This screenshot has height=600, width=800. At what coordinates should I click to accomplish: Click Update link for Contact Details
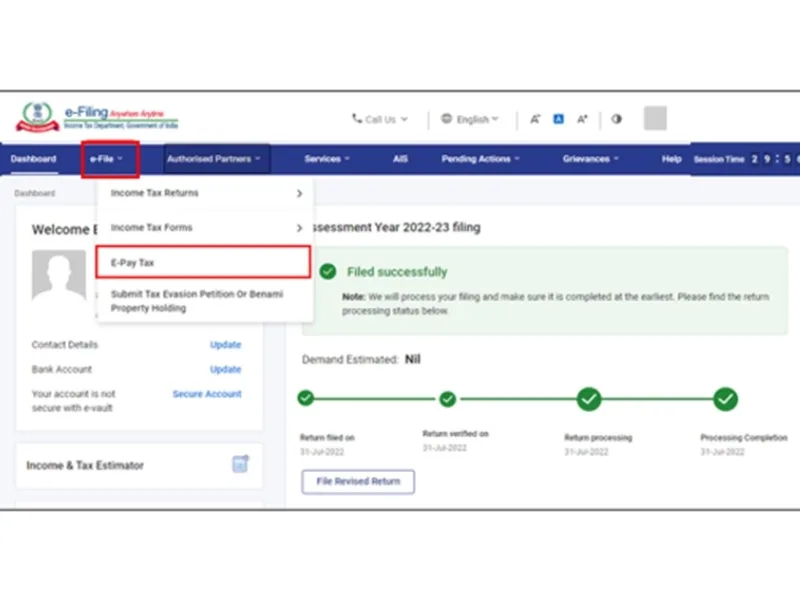pos(226,344)
